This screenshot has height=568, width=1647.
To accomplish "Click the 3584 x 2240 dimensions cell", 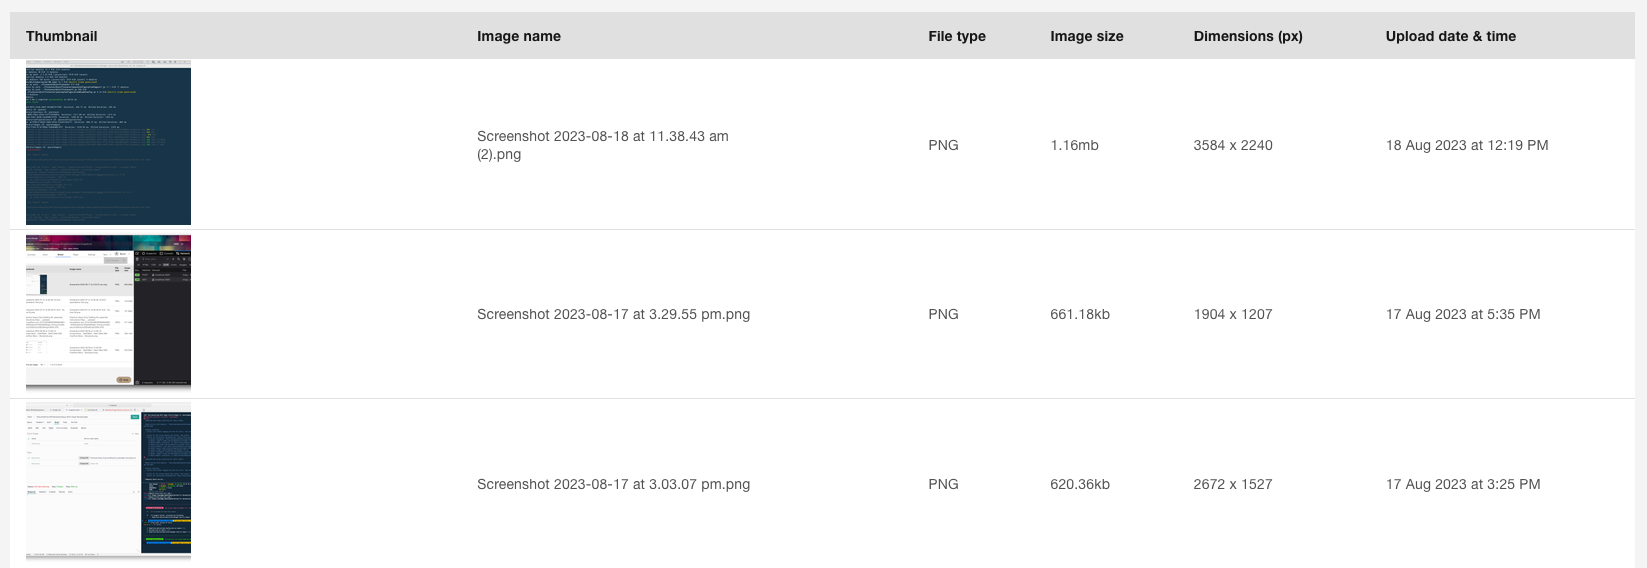I will pos(1233,145).
